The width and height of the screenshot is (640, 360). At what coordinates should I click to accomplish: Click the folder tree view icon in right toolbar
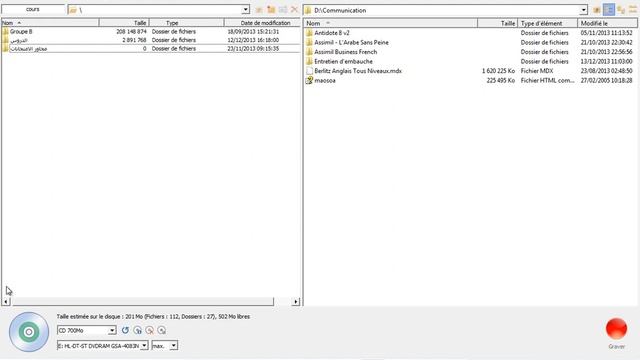point(621,10)
